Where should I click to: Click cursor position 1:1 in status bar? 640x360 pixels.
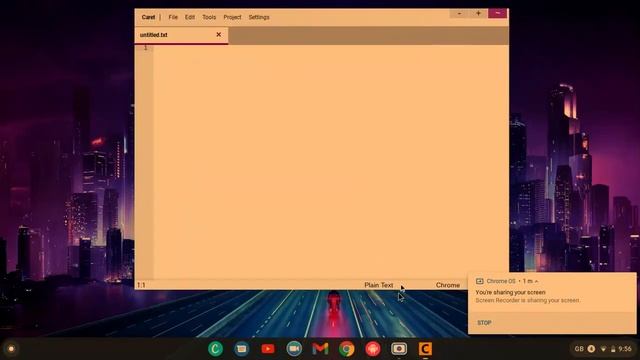pos(141,285)
